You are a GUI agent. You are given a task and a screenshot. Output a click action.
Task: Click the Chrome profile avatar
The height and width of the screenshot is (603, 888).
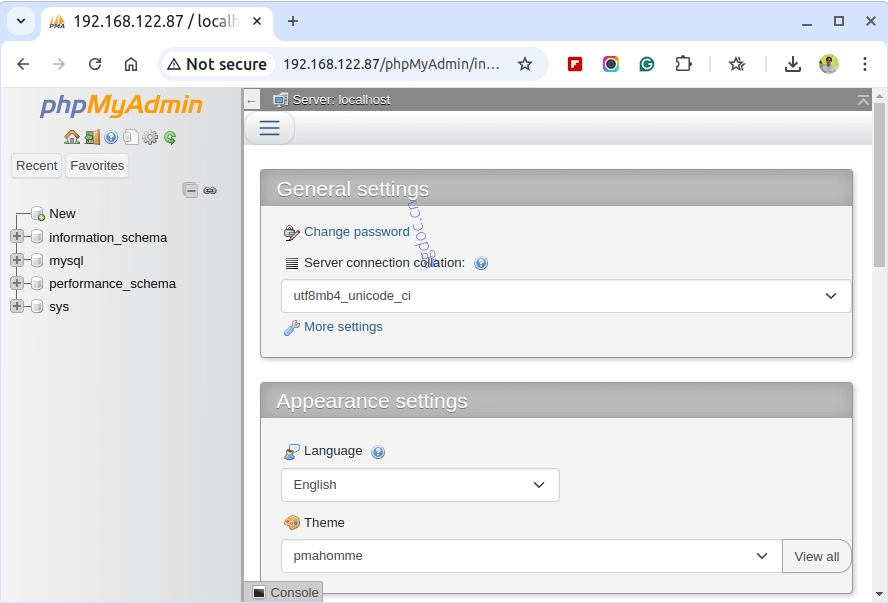click(829, 64)
